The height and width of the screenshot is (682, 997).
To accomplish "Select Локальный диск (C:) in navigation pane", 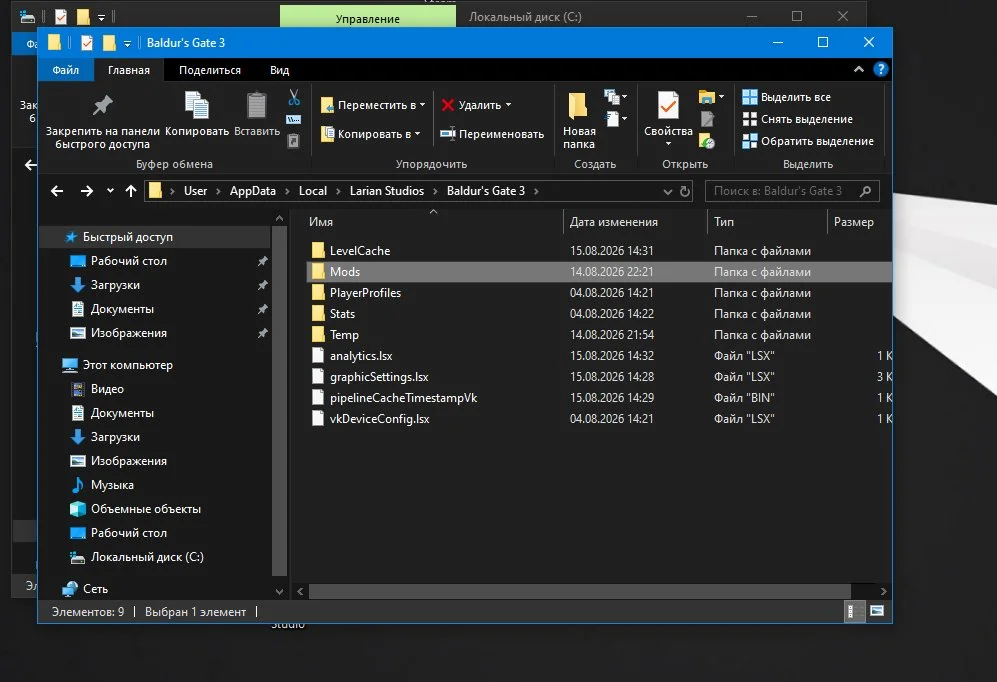I will coord(147,557).
